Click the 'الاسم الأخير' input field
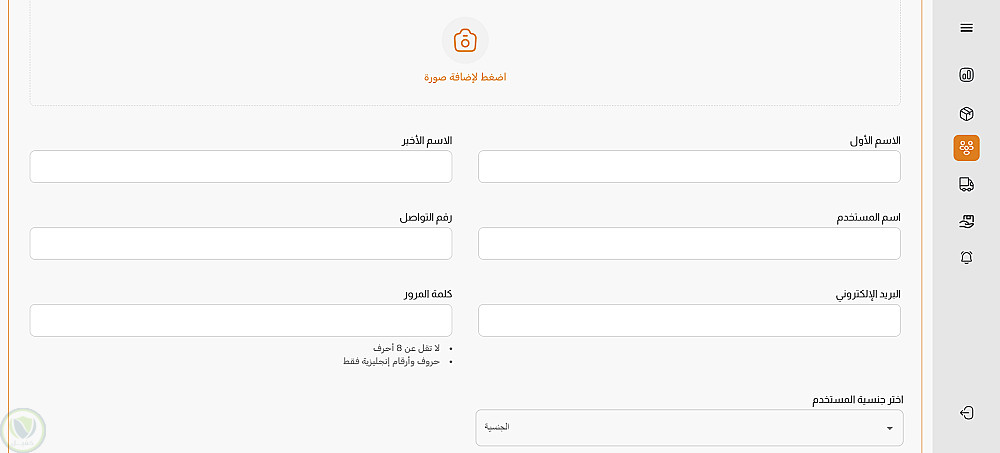This screenshot has width=1000, height=453. 241,167
